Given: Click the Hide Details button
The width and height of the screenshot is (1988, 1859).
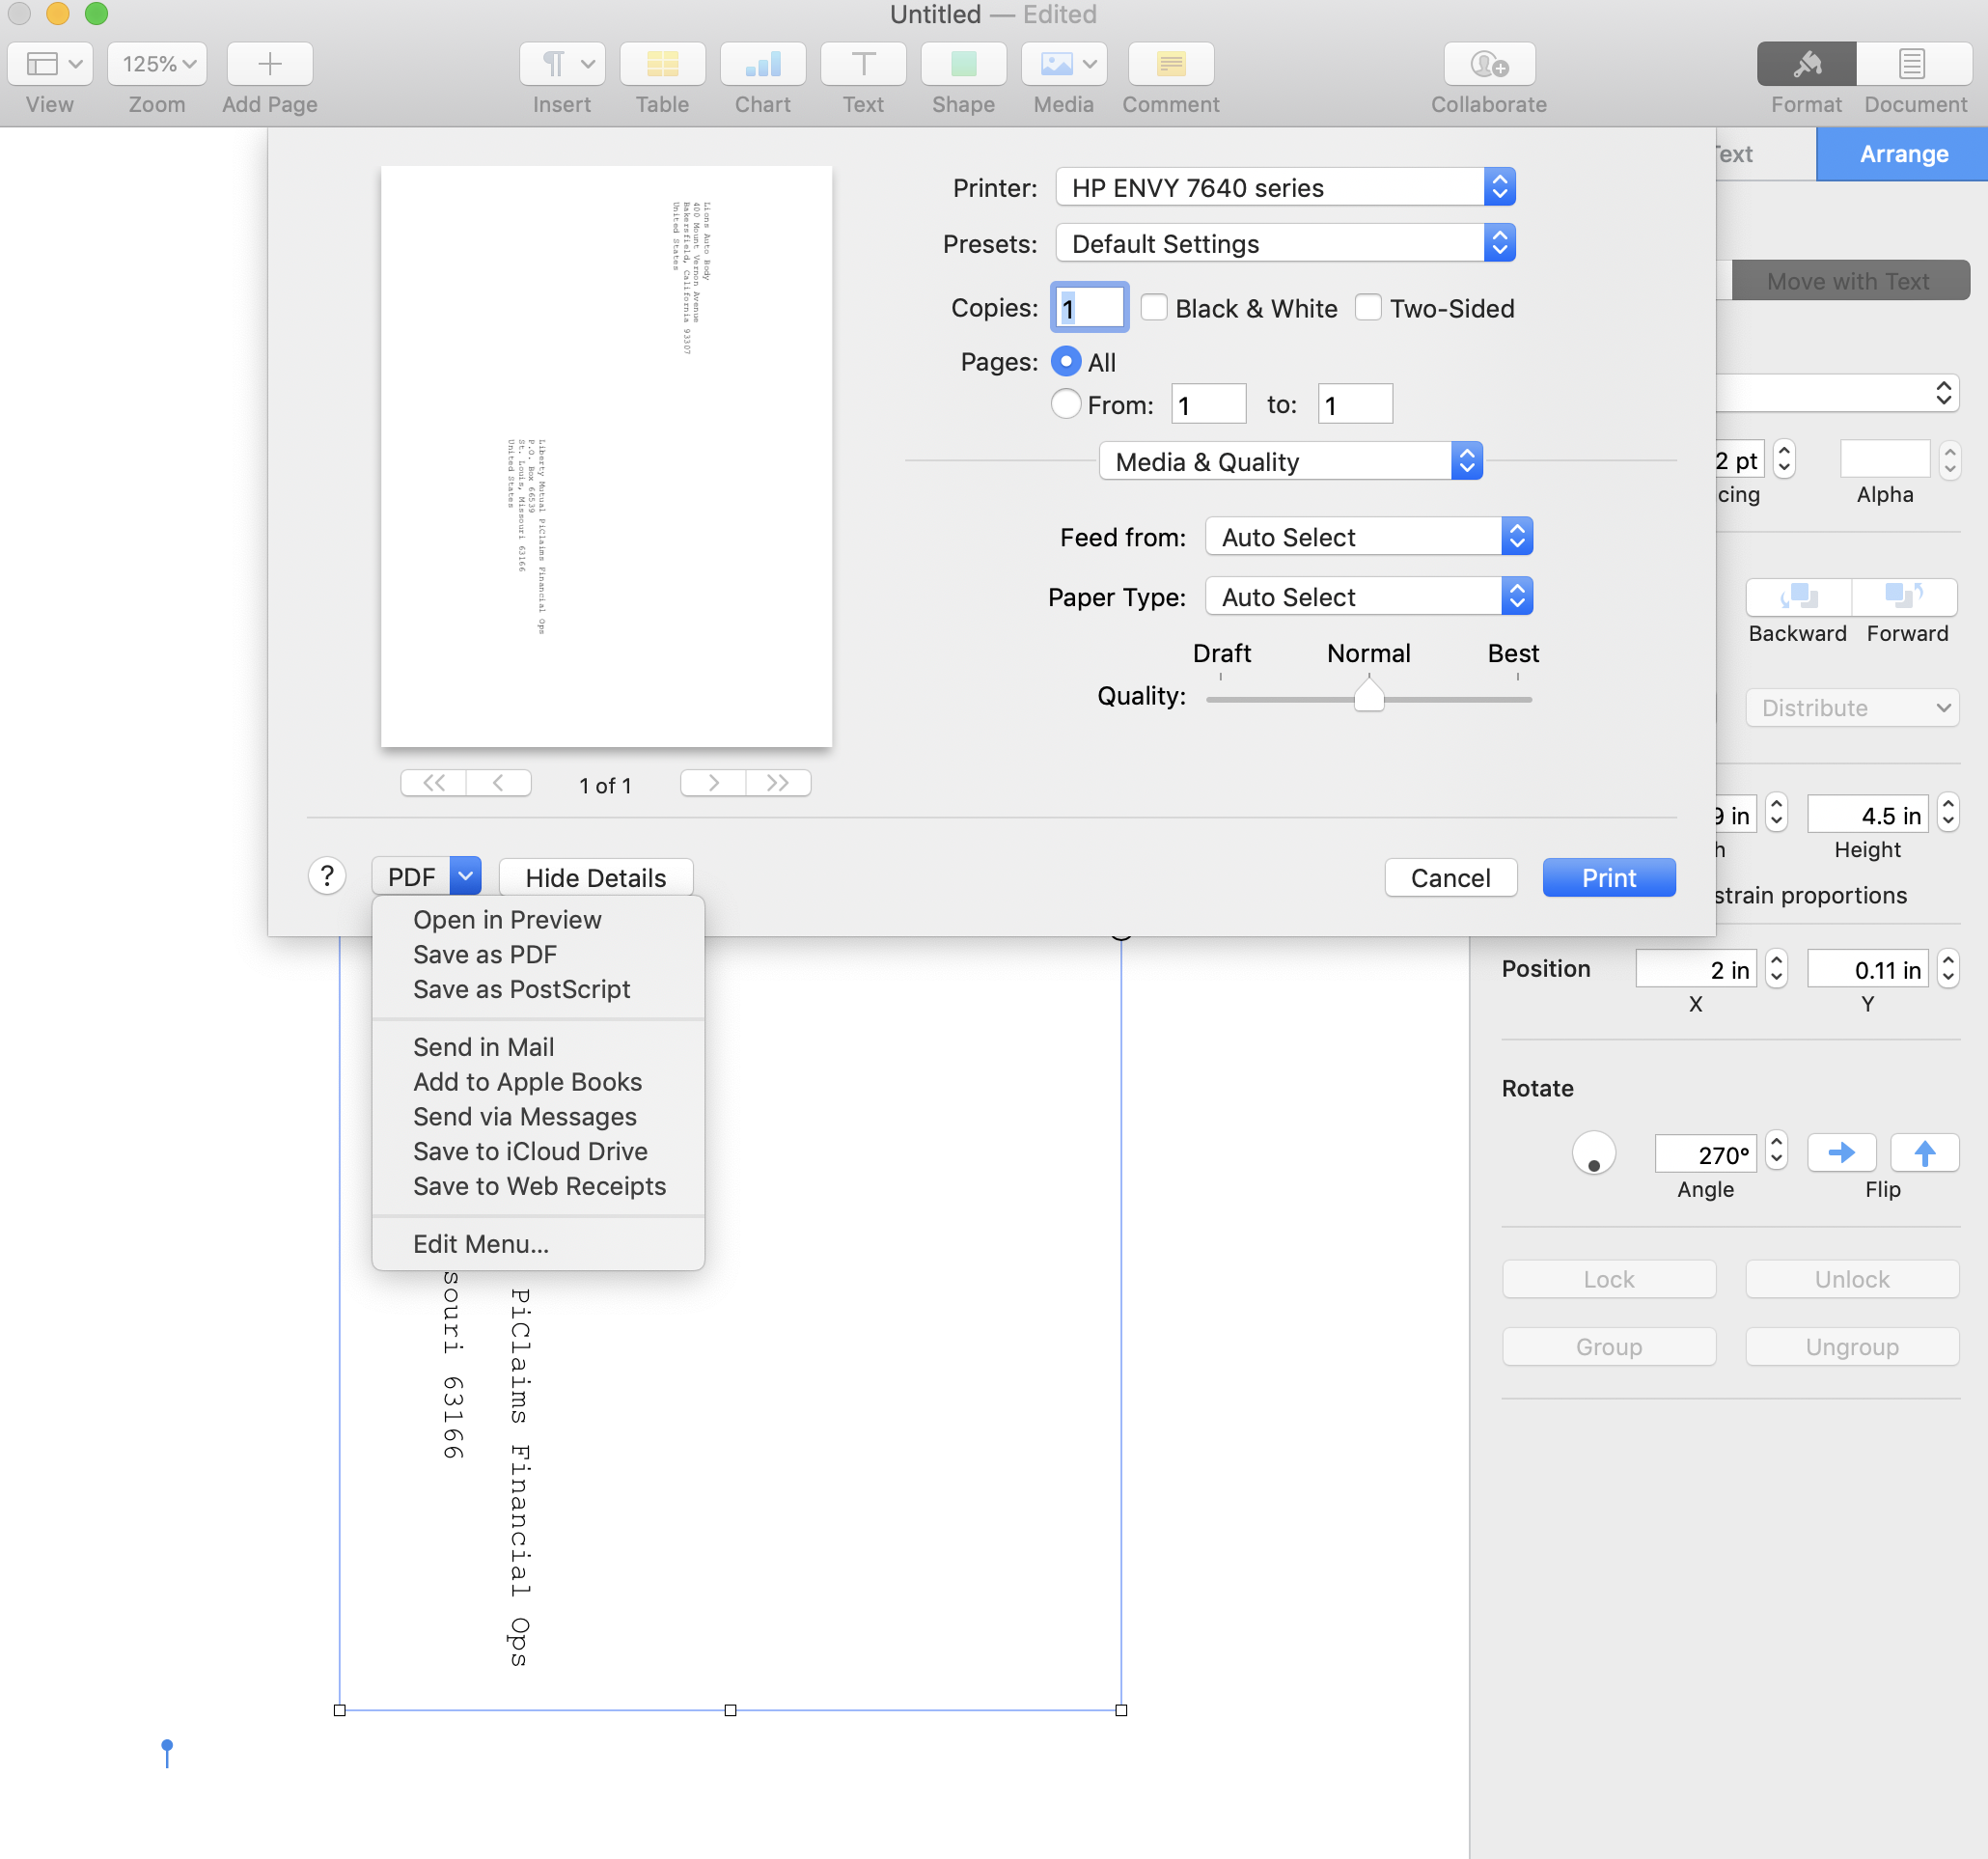Looking at the screenshot, I should [x=595, y=877].
